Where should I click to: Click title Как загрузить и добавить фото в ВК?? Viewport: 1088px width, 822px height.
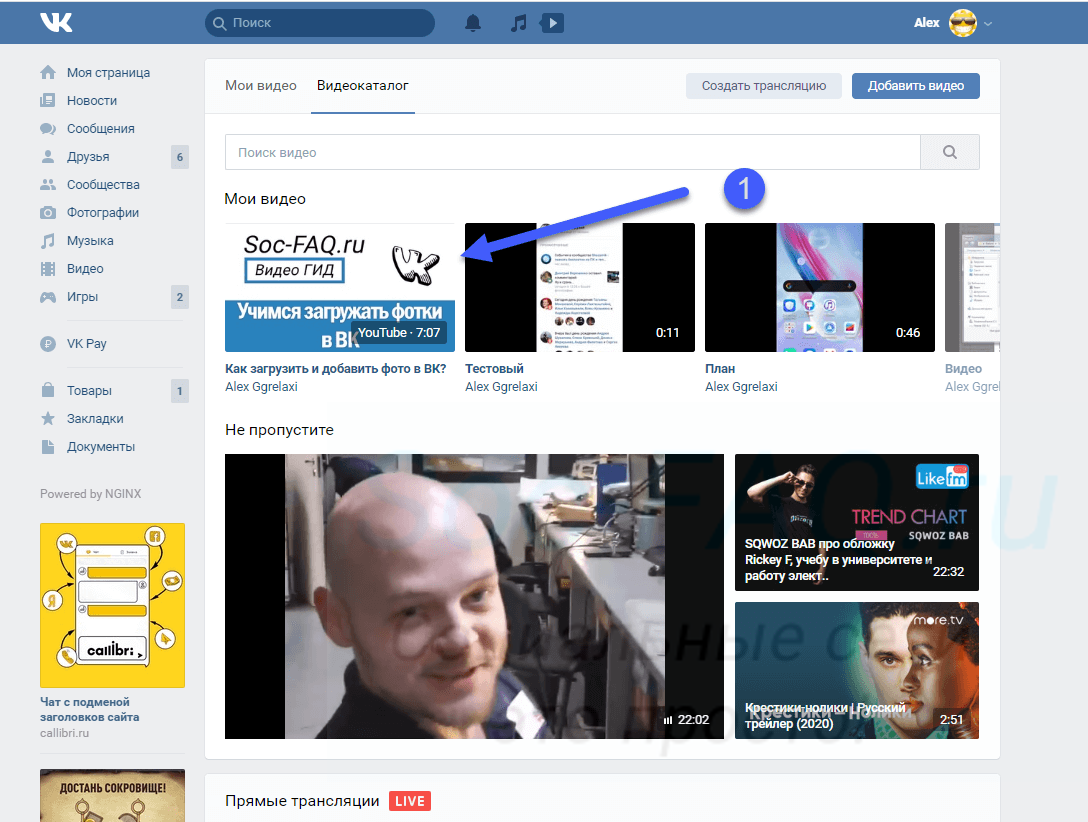tap(336, 368)
